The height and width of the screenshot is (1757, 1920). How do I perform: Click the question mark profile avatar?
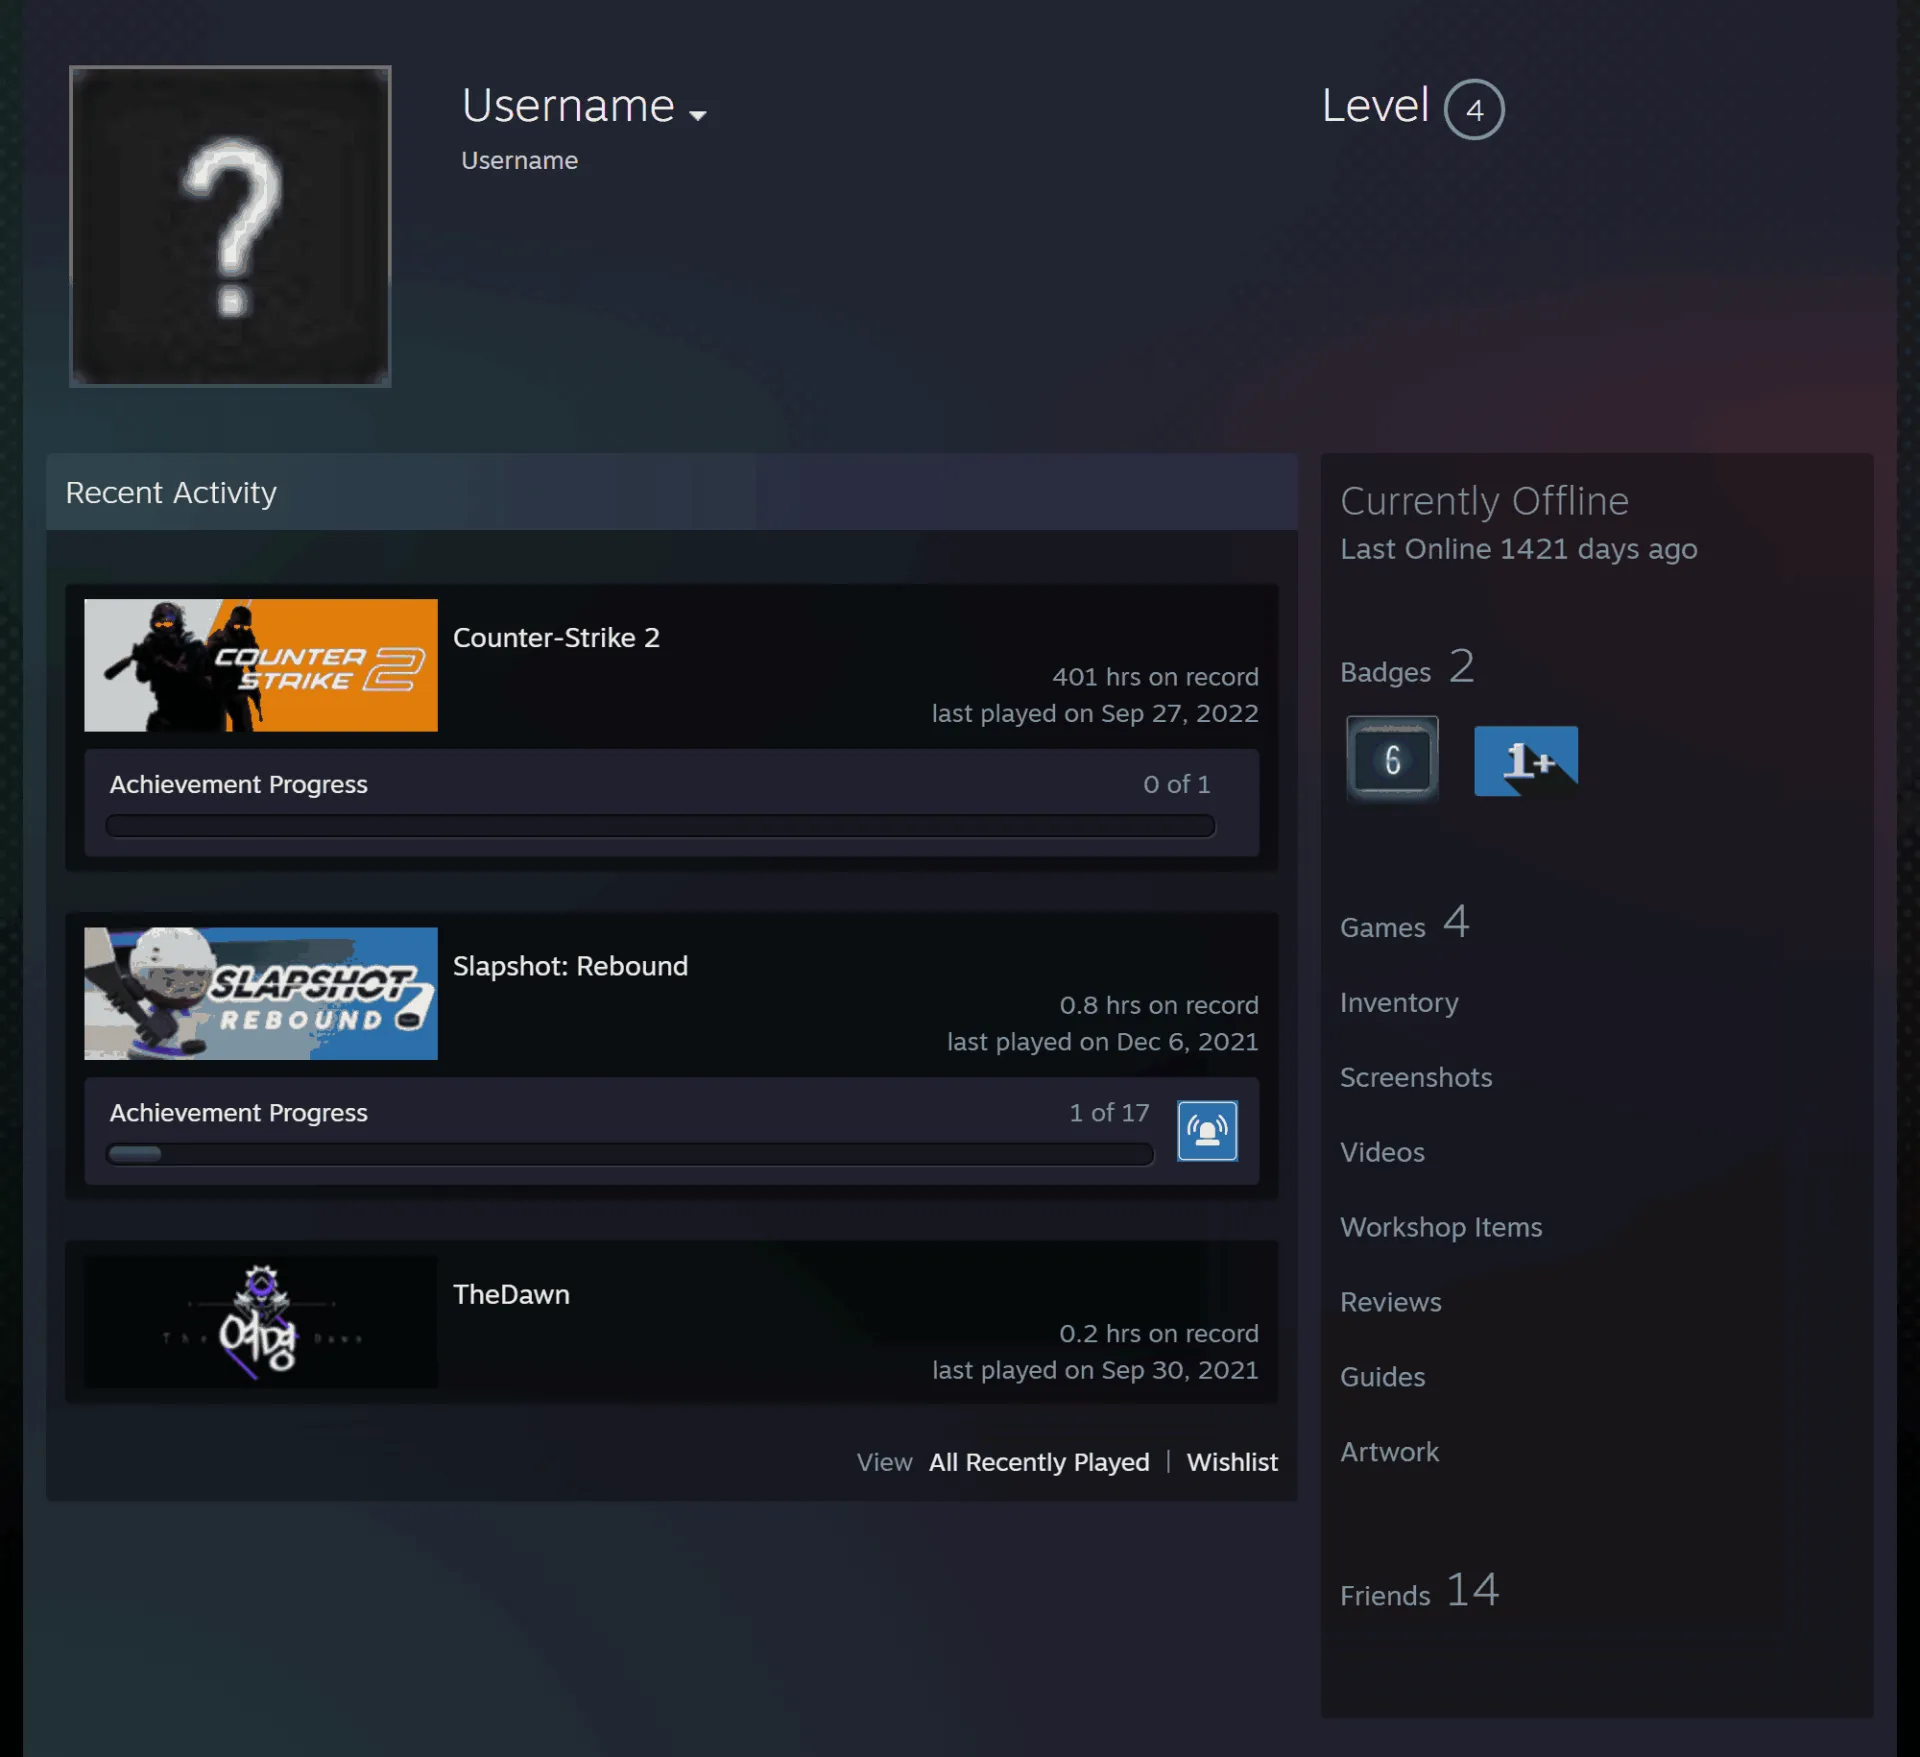click(x=230, y=226)
